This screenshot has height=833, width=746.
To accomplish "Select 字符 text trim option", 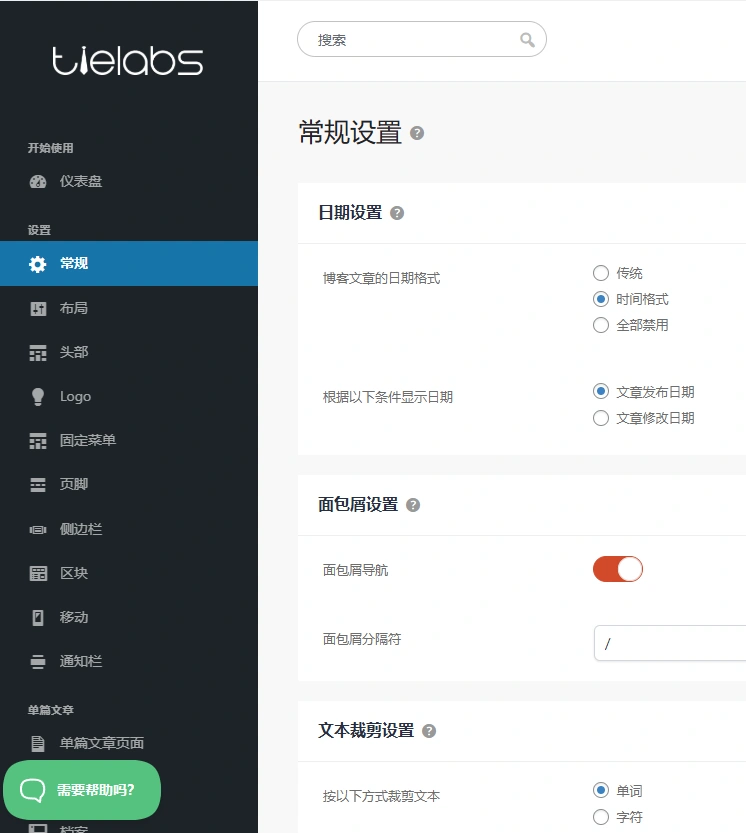I will [600, 817].
